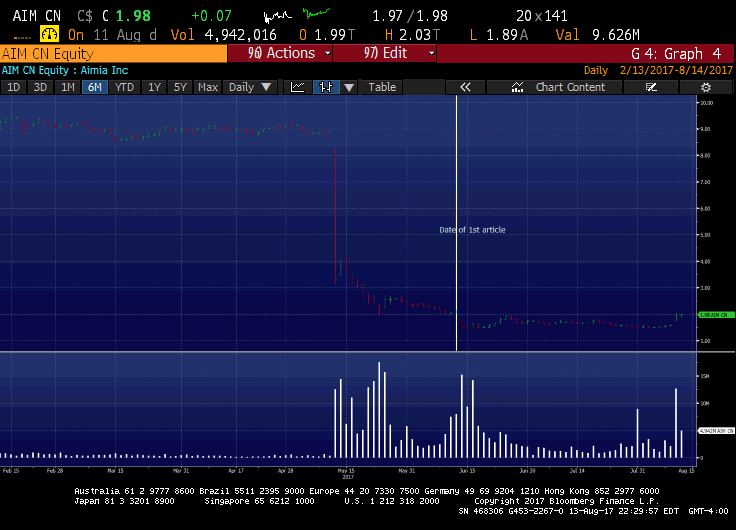Select the 3D time range
The height and width of the screenshot is (530, 736).
[x=40, y=87]
